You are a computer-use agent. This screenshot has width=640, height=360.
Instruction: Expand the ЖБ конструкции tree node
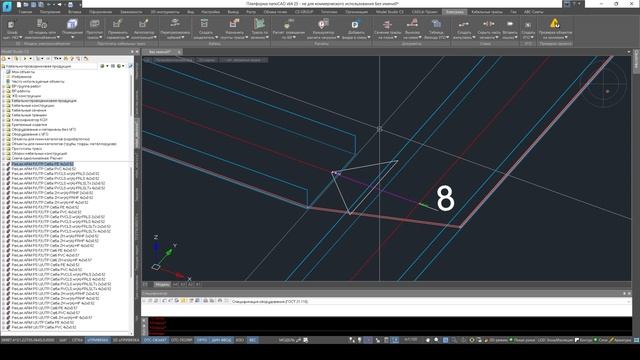pyautogui.click(x=4, y=96)
